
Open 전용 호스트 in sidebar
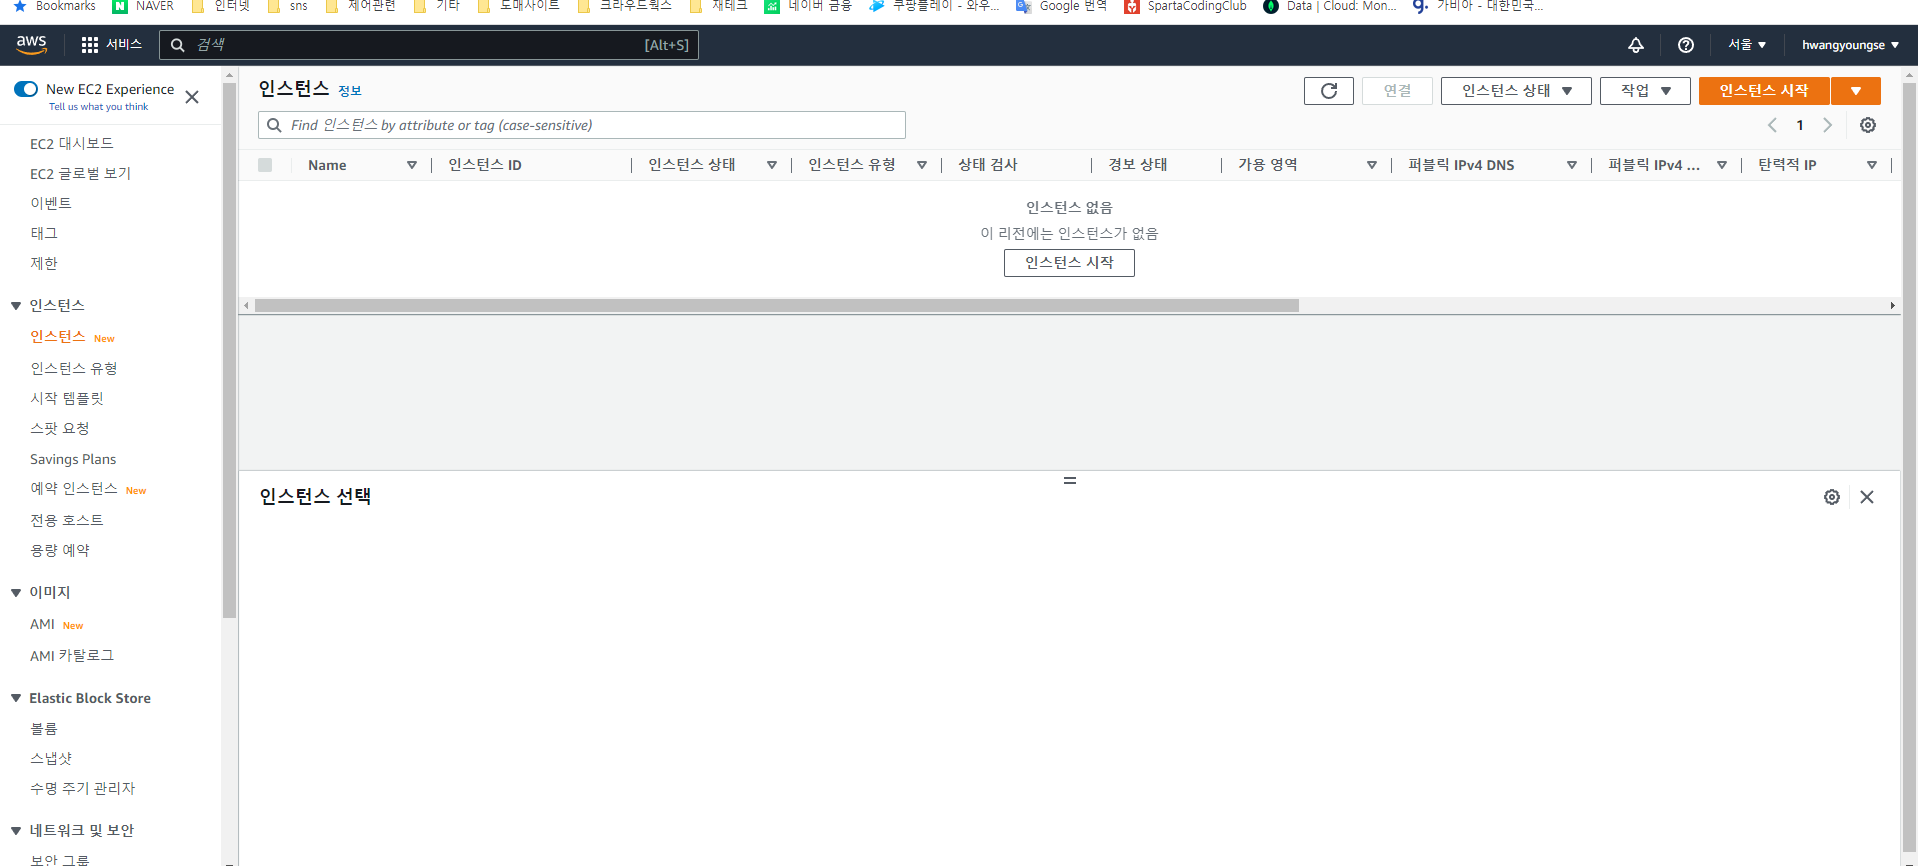coord(67,521)
